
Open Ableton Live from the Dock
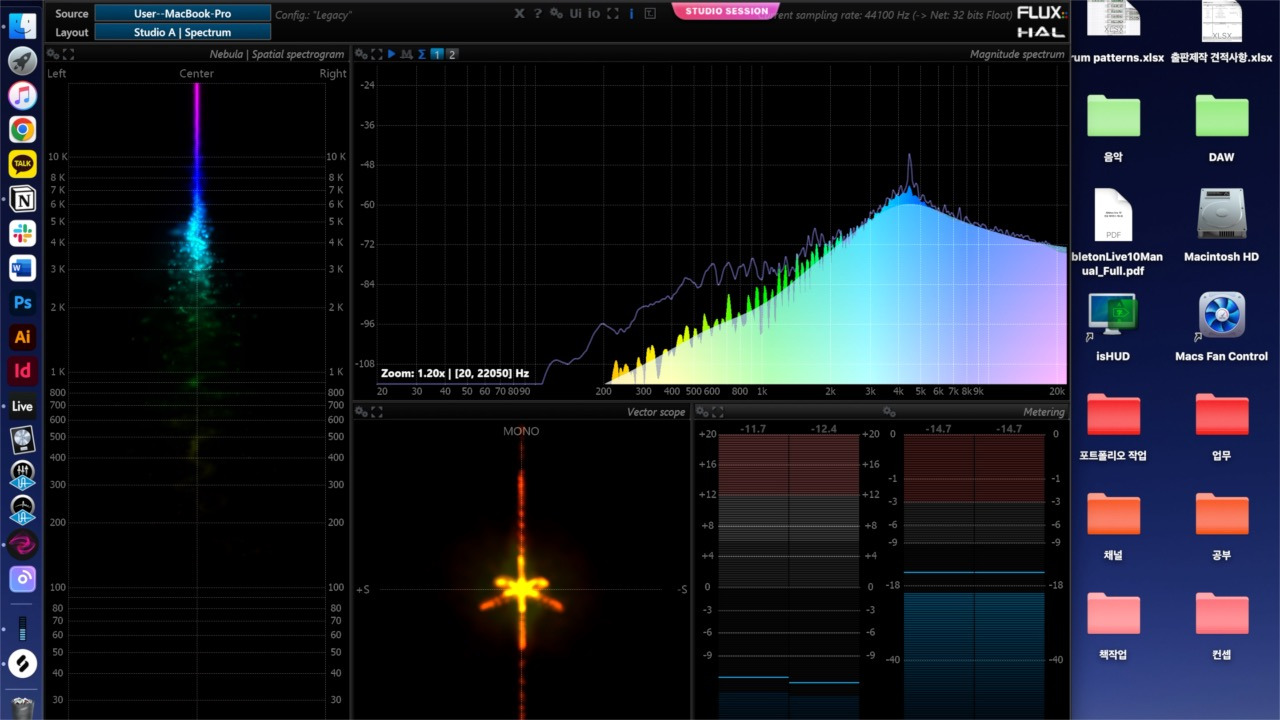pyautogui.click(x=22, y=406)
